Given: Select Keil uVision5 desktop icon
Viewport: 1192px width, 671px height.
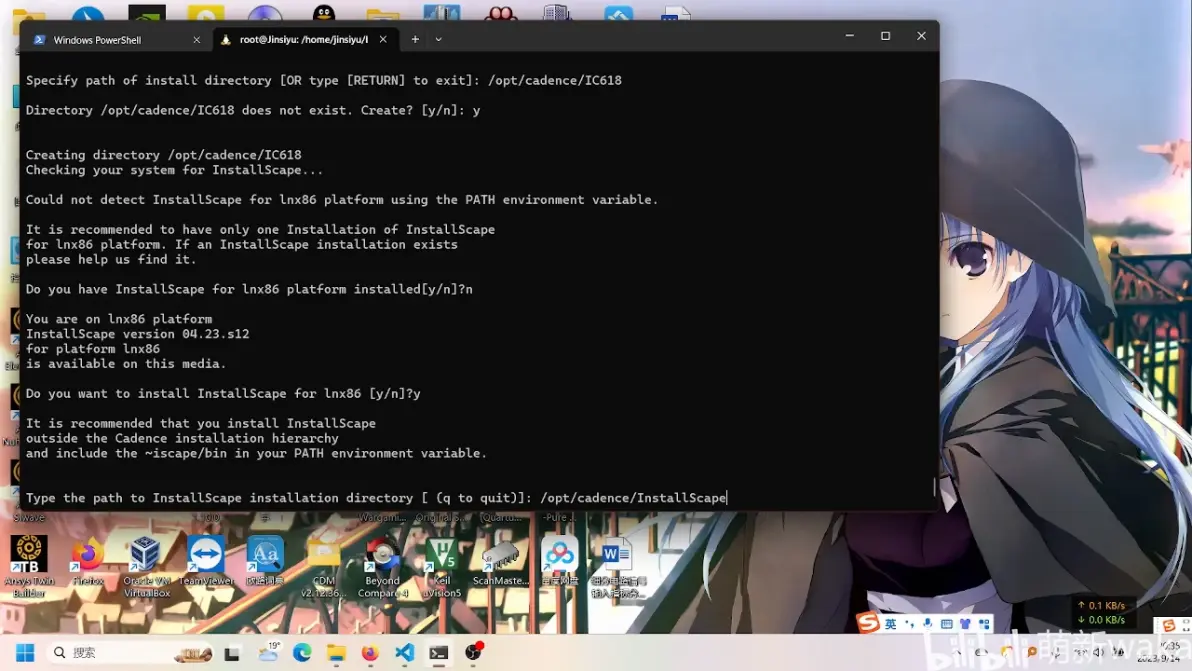Looking at the screenshot, I should point(442,565).
